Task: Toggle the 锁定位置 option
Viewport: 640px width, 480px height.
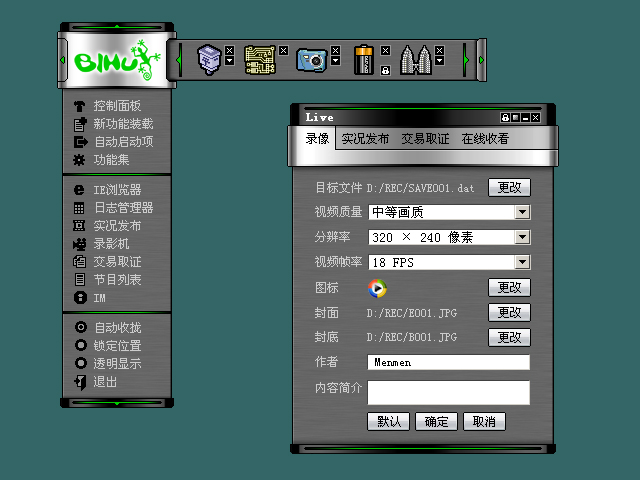Action: pyautogui.click(x=81, y=345)
